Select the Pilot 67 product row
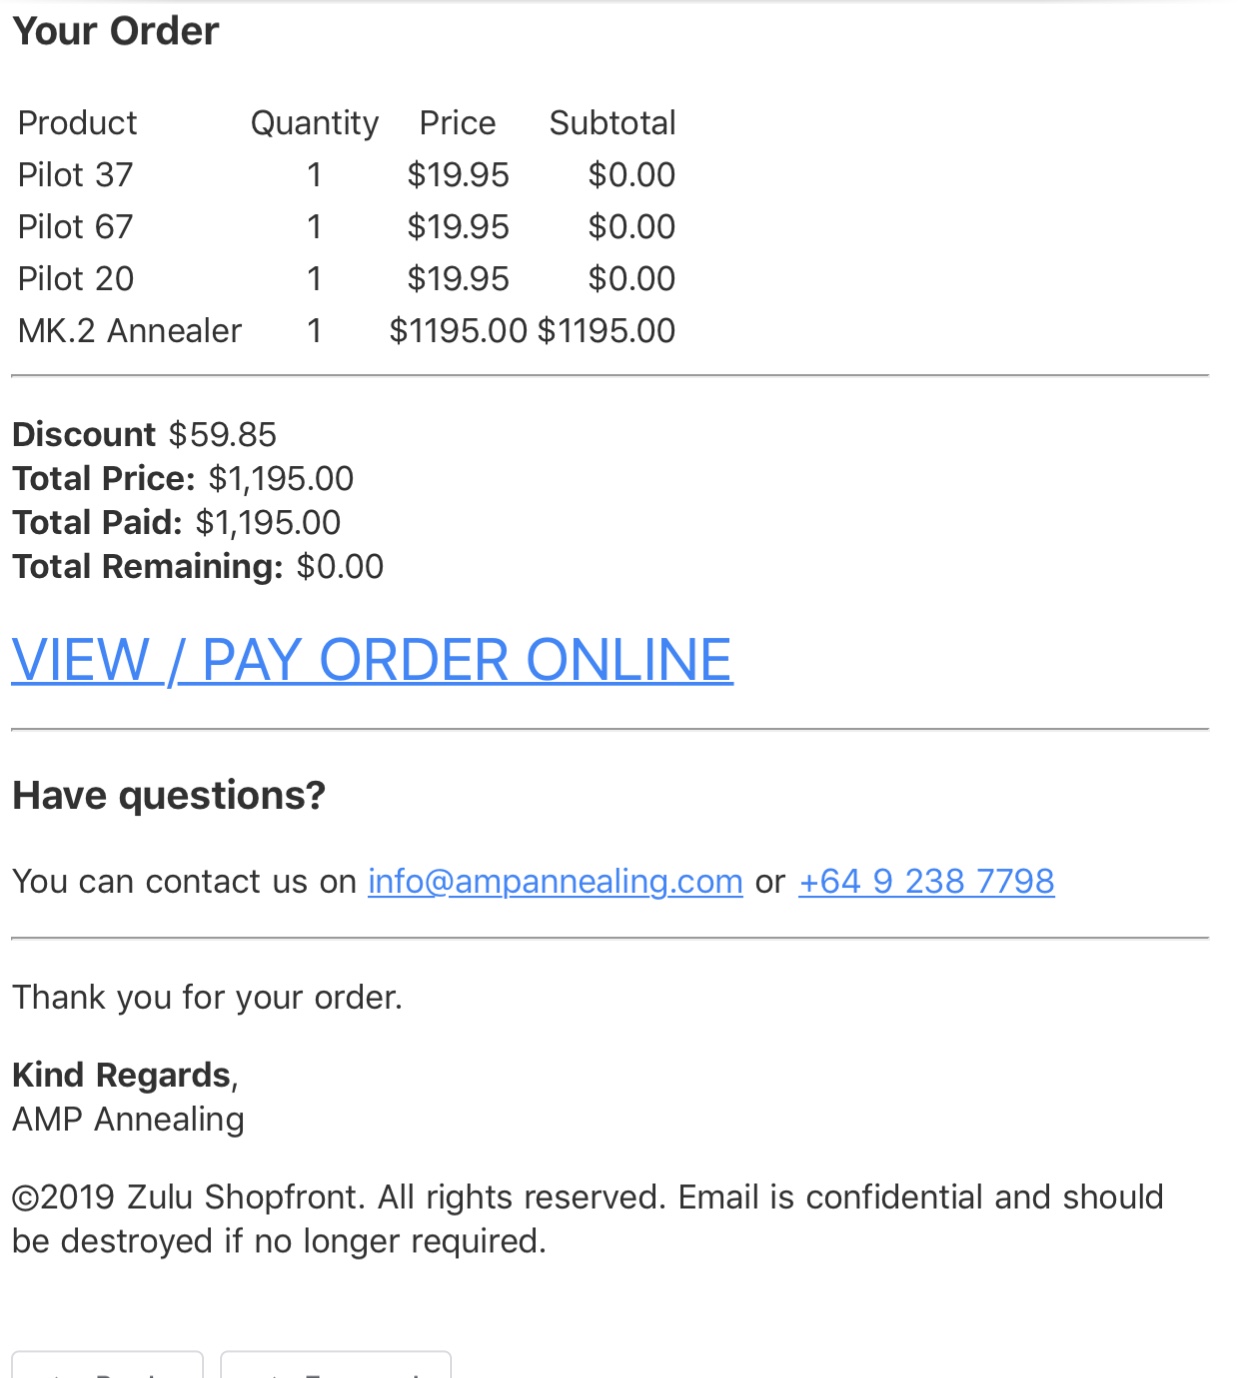Image resolution: width=1241 pixels, height=1378 pixels. click(x=346, y=227)
